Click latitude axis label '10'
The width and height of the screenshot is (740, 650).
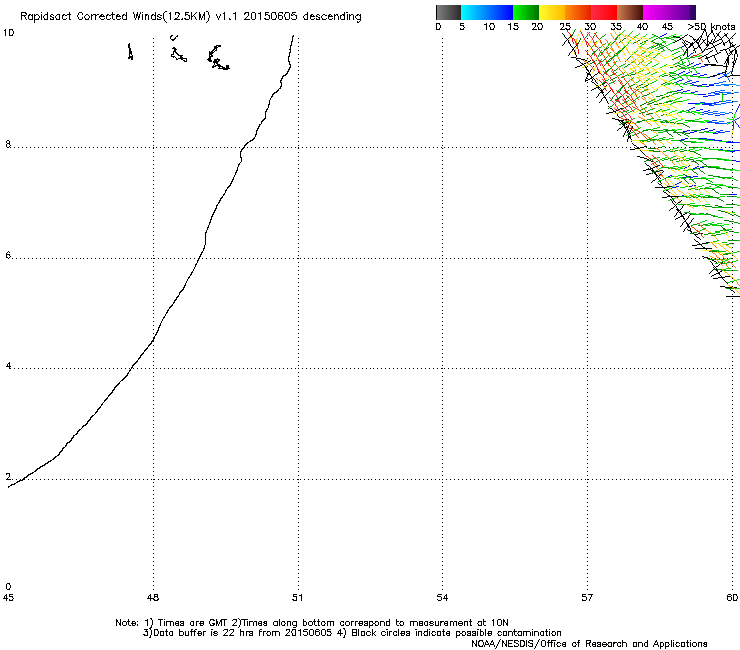pos(8,33)
